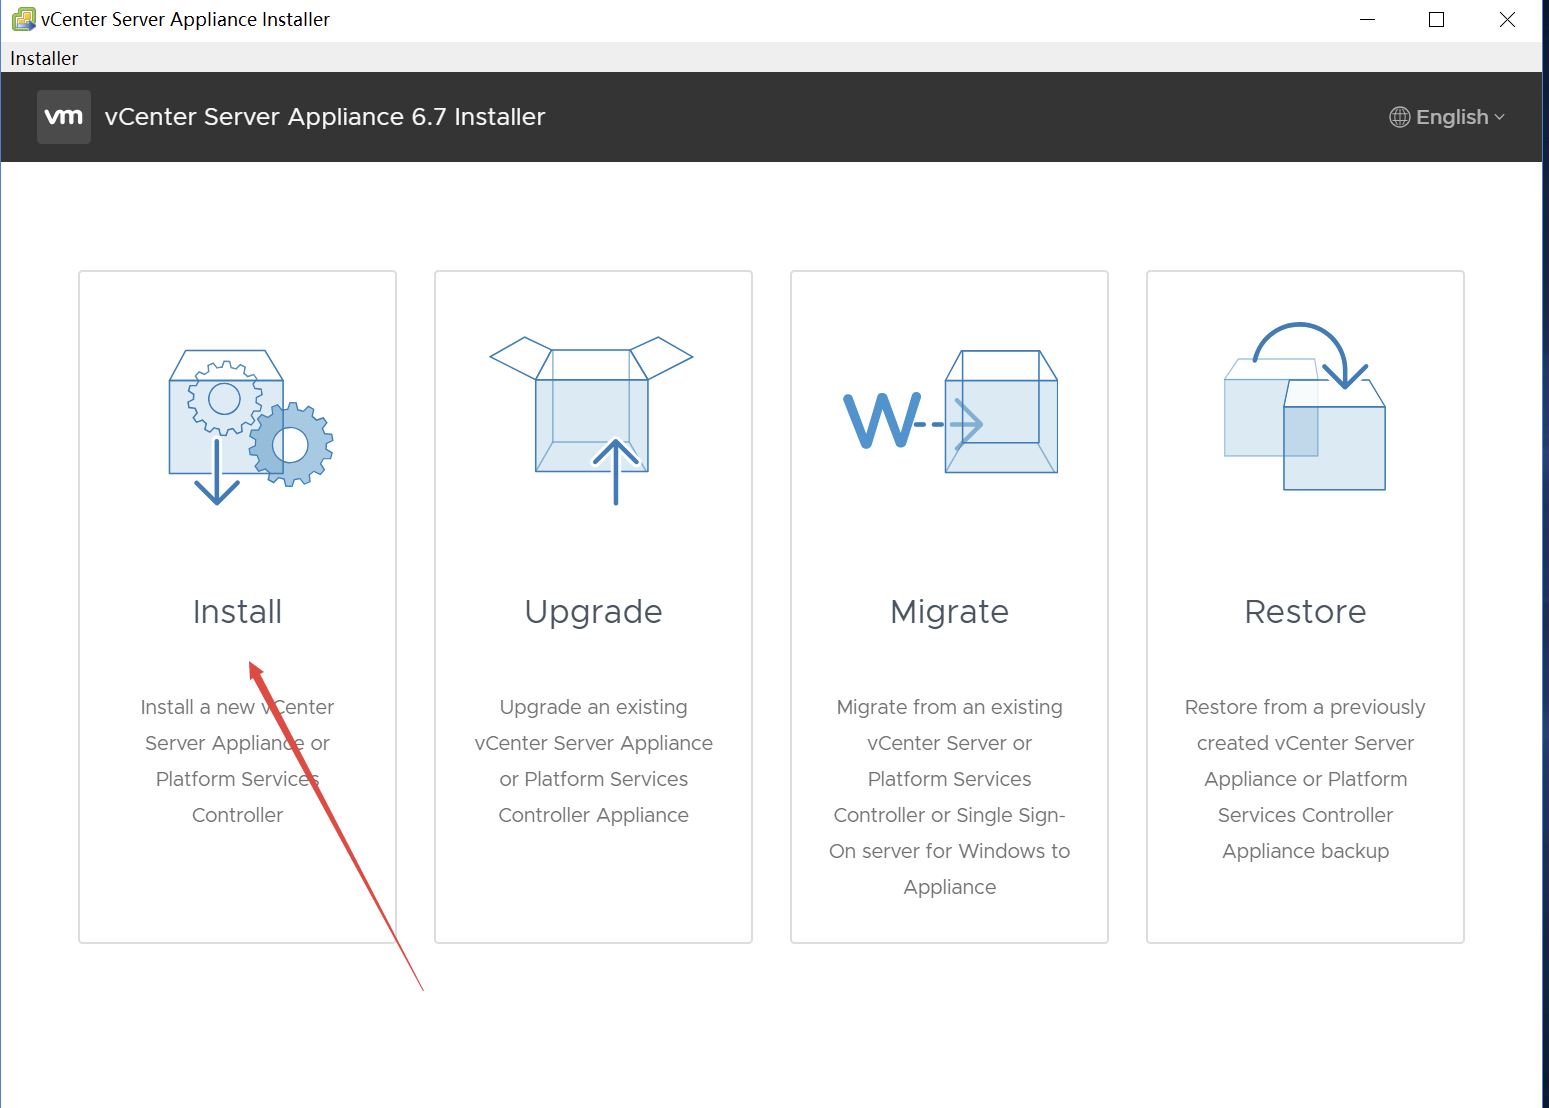Close the vCenter installer window
The height and width of the screenshot is (1108, 1549).
pos(1507,20)
